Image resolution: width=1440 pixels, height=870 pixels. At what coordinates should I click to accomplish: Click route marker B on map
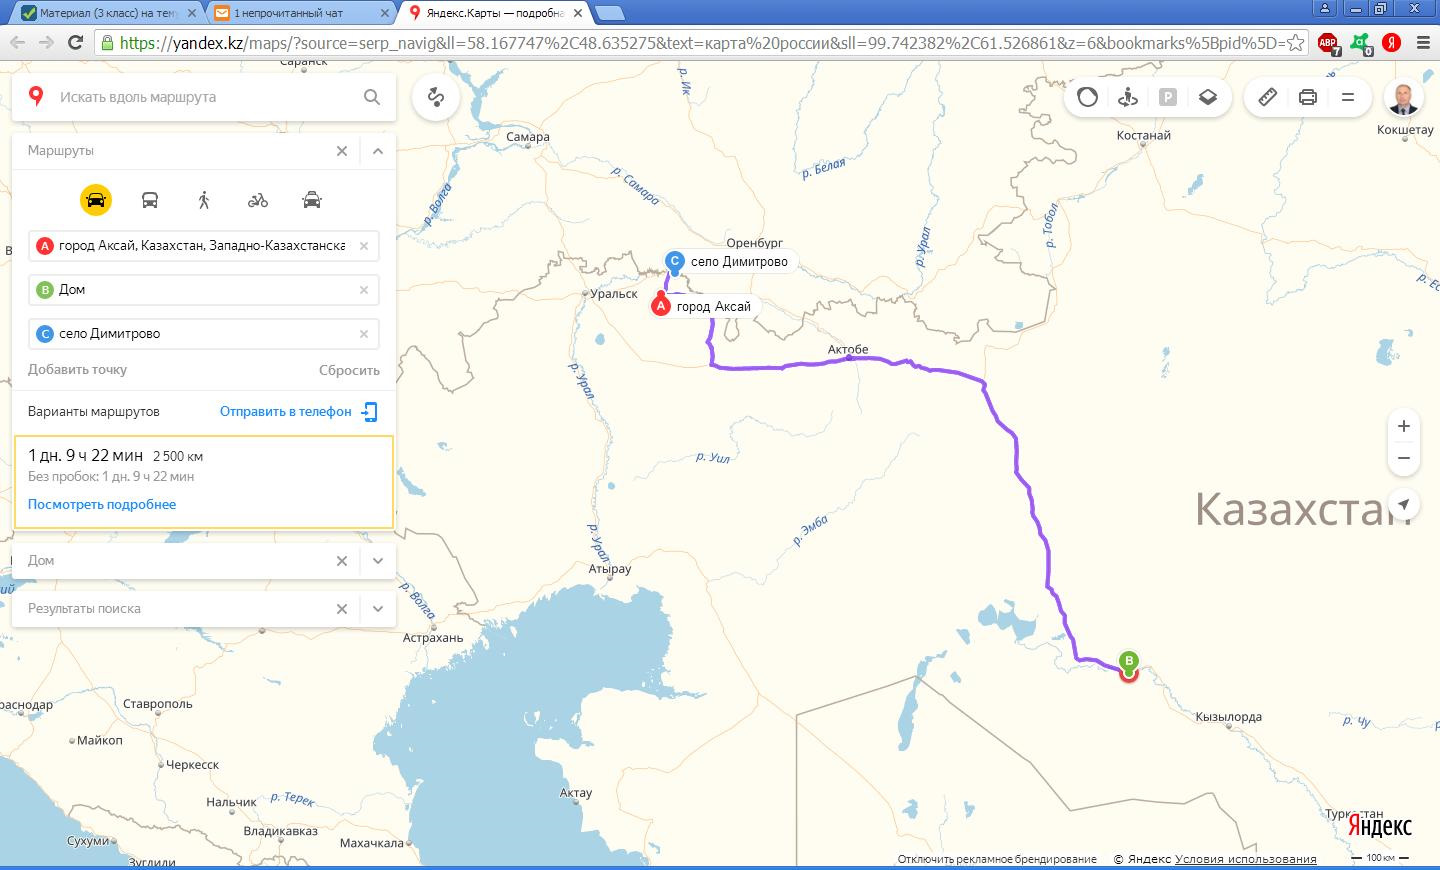click(x=1129, y=662)
